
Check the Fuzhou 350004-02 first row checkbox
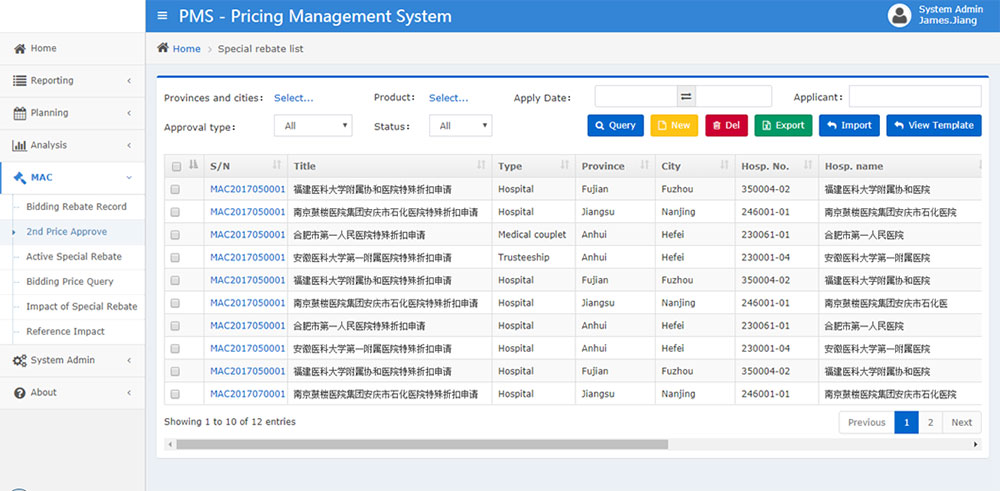175,189
